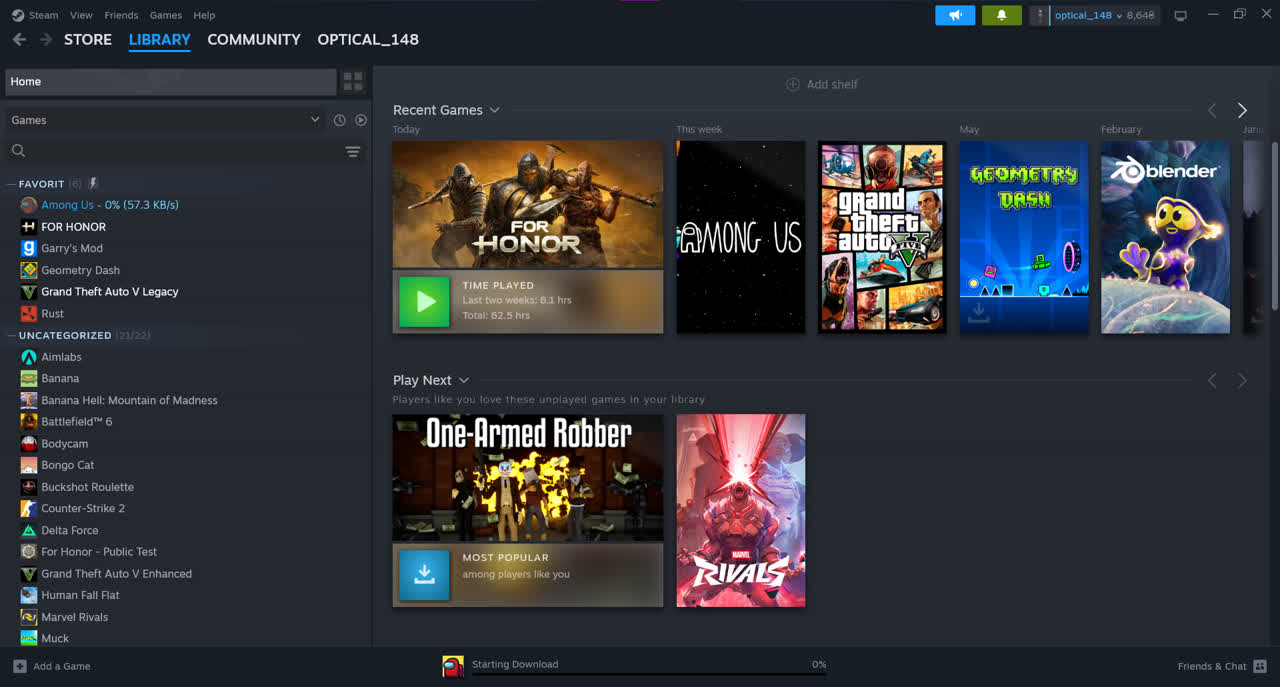Open the Marvel Rivals cover thumbnail
The image size is (1280, 687).
click(741, 510)
